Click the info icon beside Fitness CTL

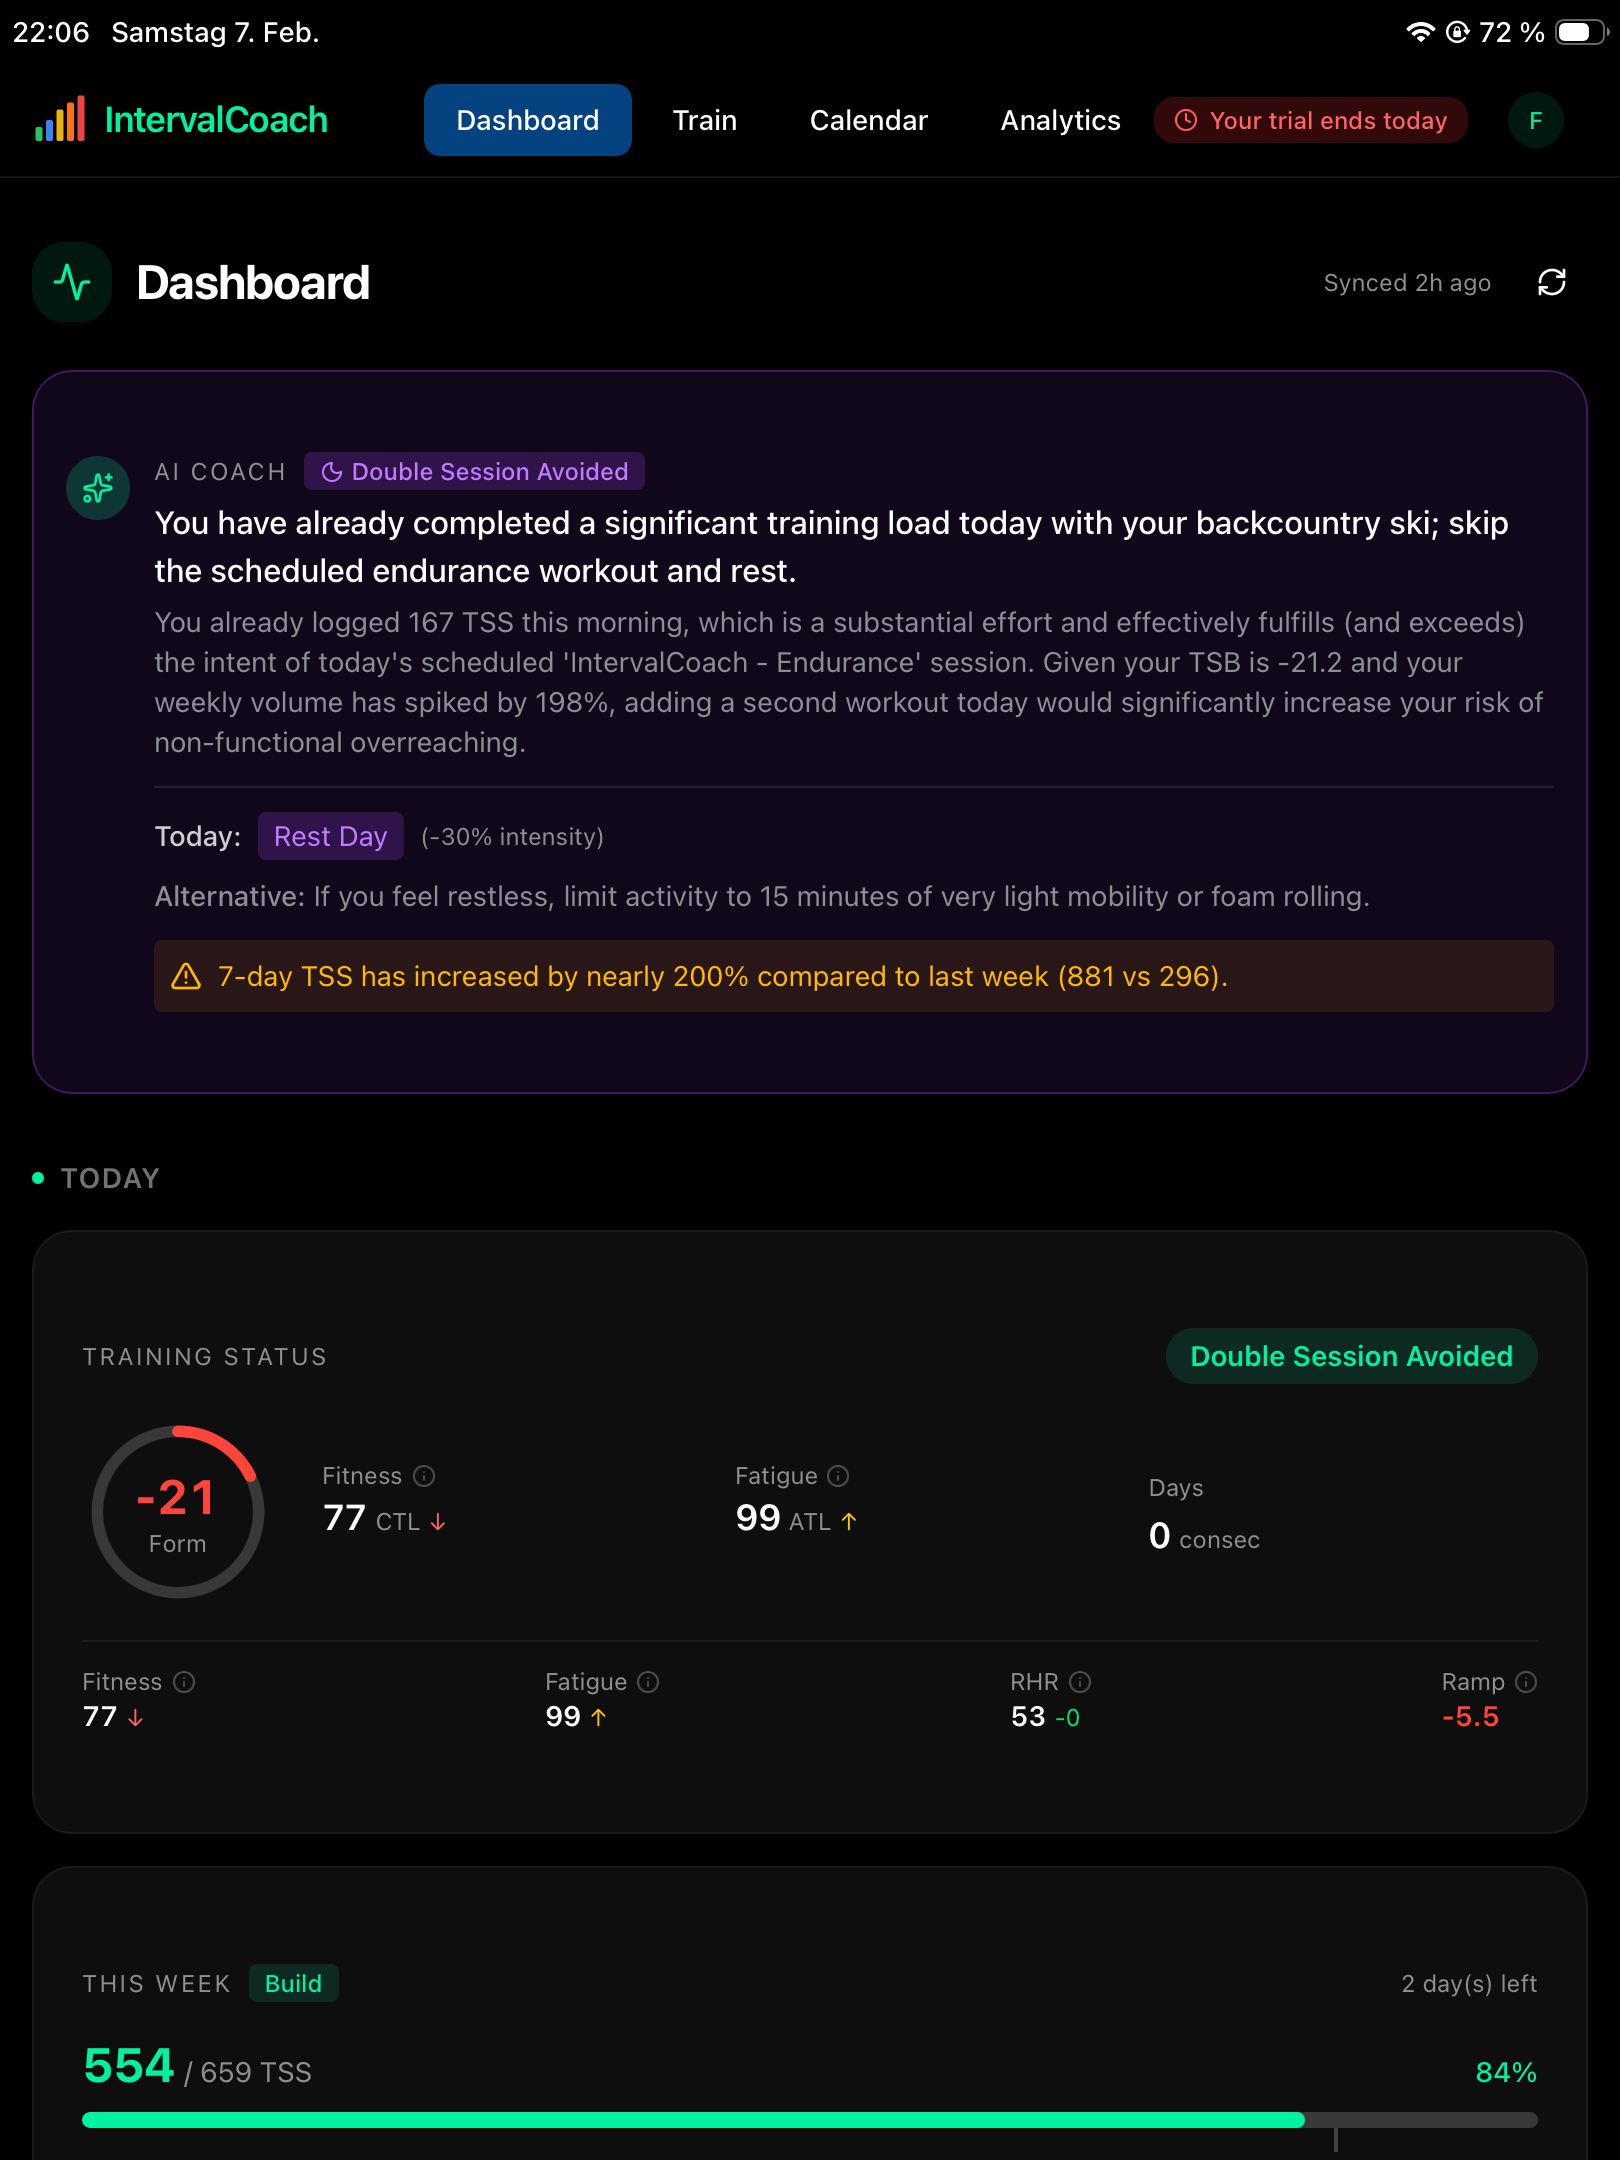424,1476
